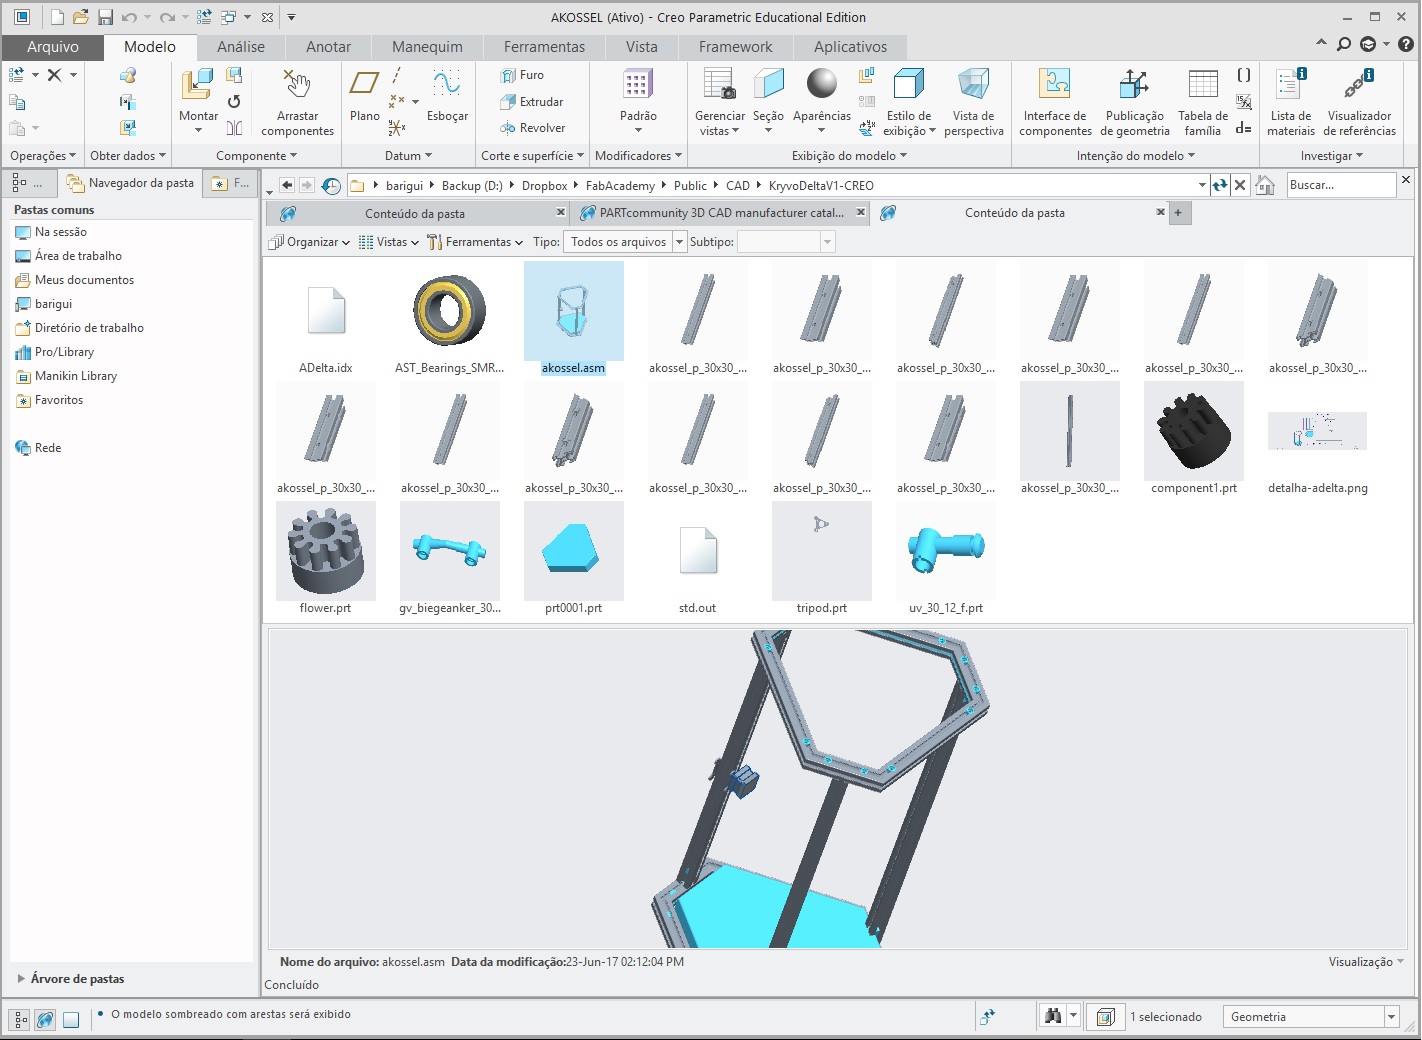
Task: Expand the Visualização preview options
Action: [1366, 962]
